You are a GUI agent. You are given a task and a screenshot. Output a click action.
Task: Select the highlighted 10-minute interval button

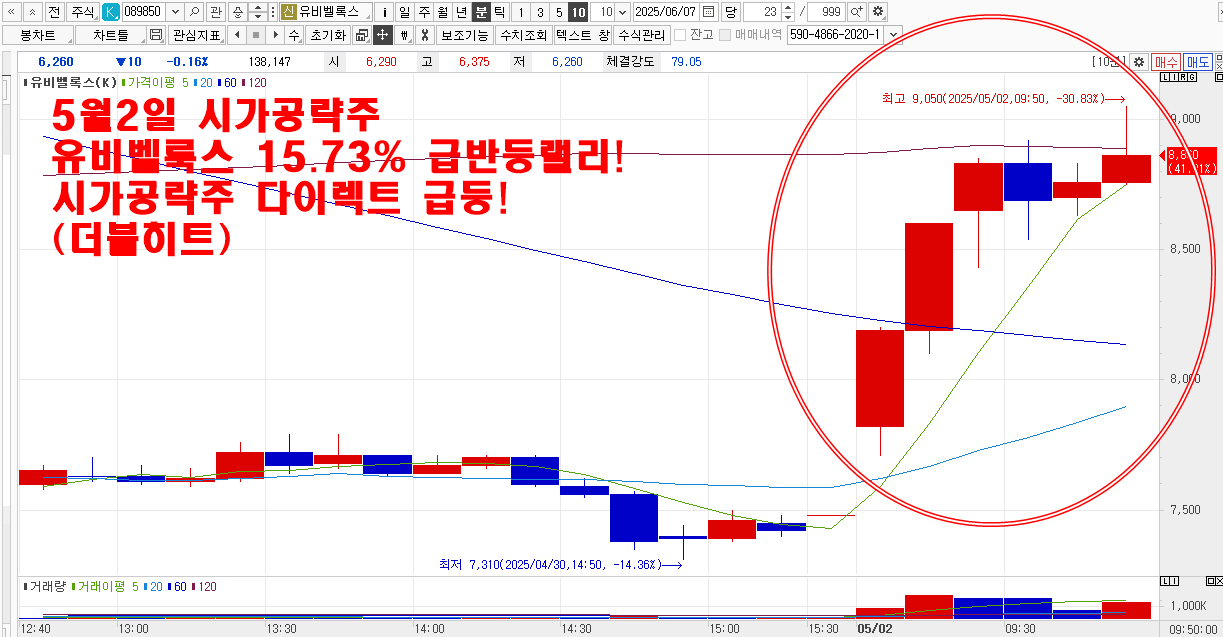click(578, 12)
